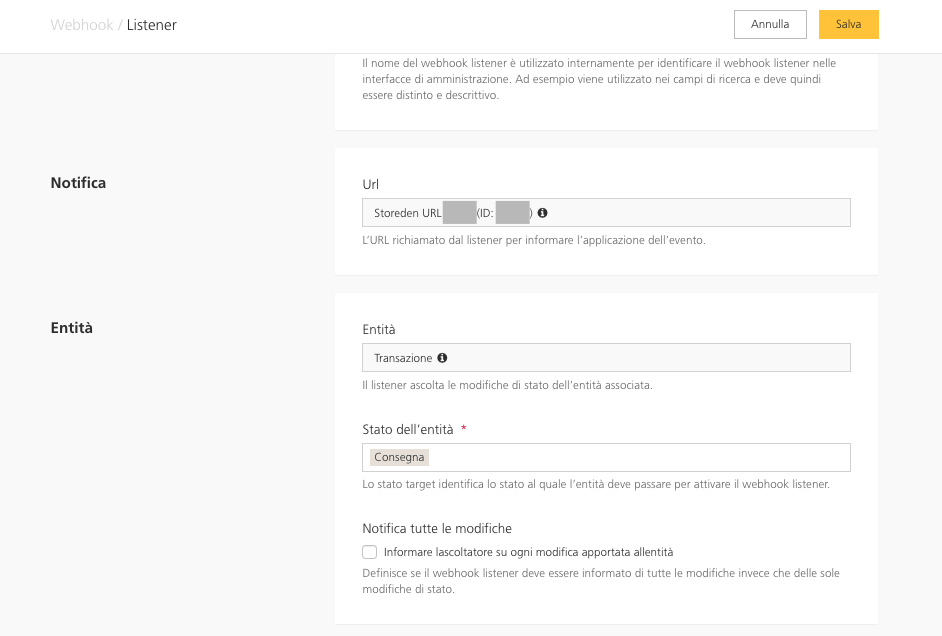This screenshot has height=636, width=942.
Task: Open the Stato dell'entità selection field
Action: point(640,457)
